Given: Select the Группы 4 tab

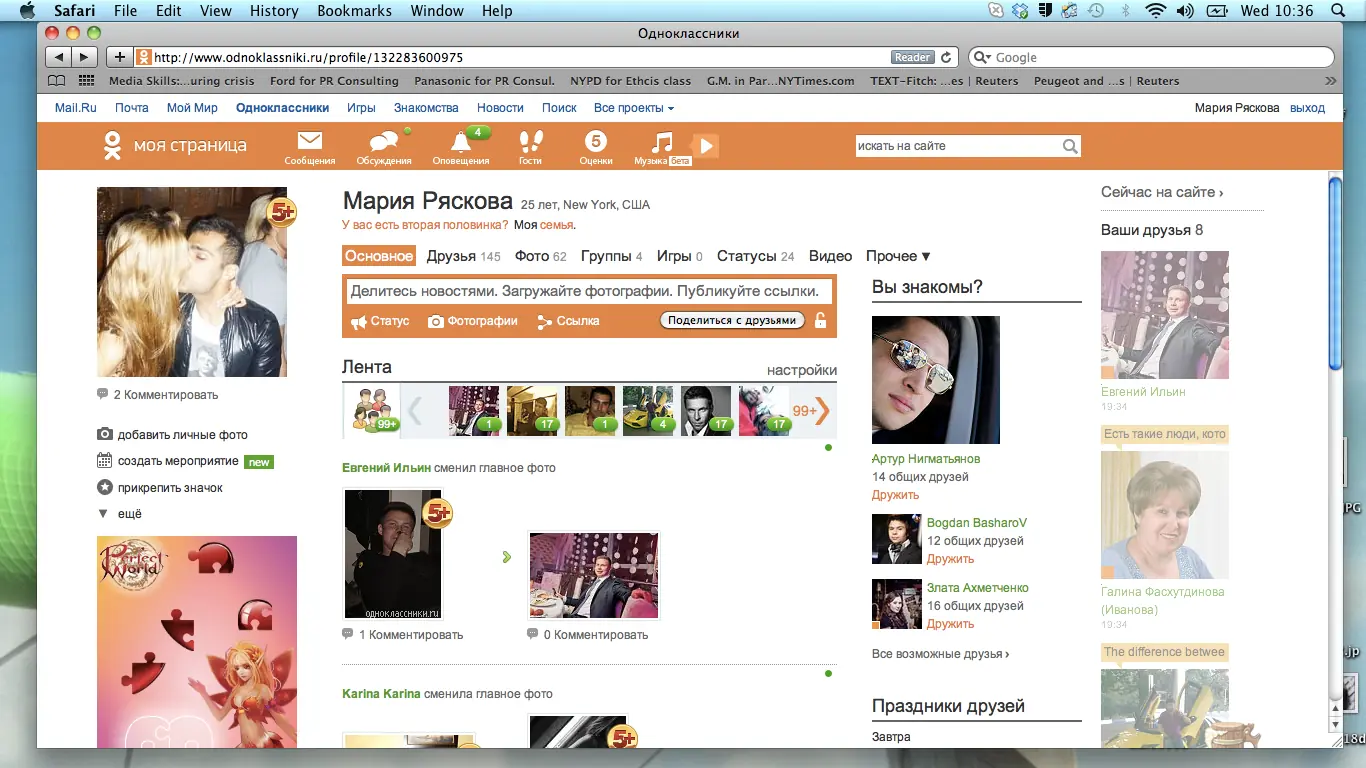Looking at the screenshot, I should [611, 256].
